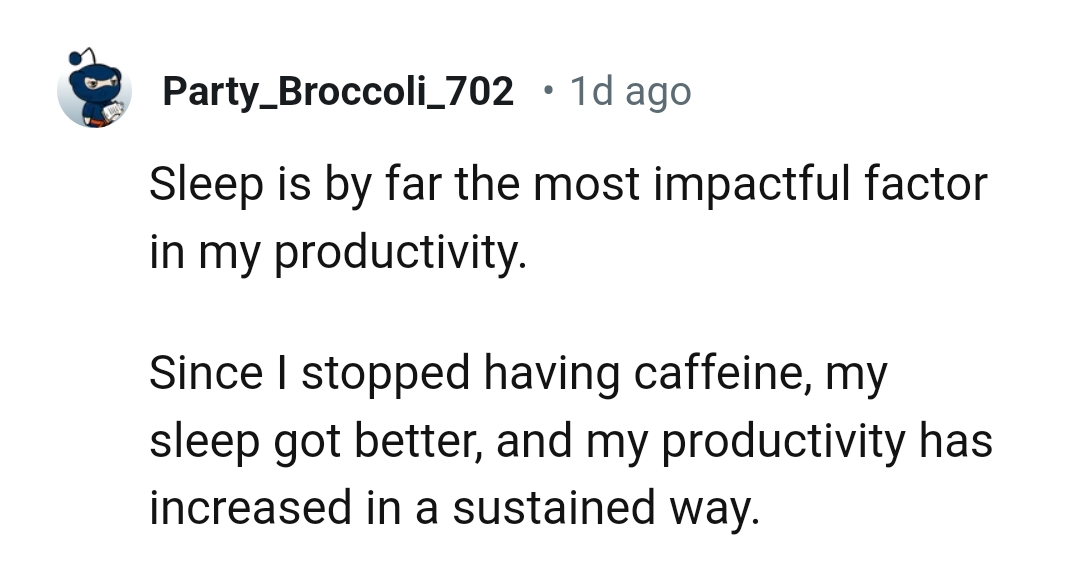The image size is (1080, 574).
Task: Click the word "stopped" in the second paragraph
Action: point(386,374)
